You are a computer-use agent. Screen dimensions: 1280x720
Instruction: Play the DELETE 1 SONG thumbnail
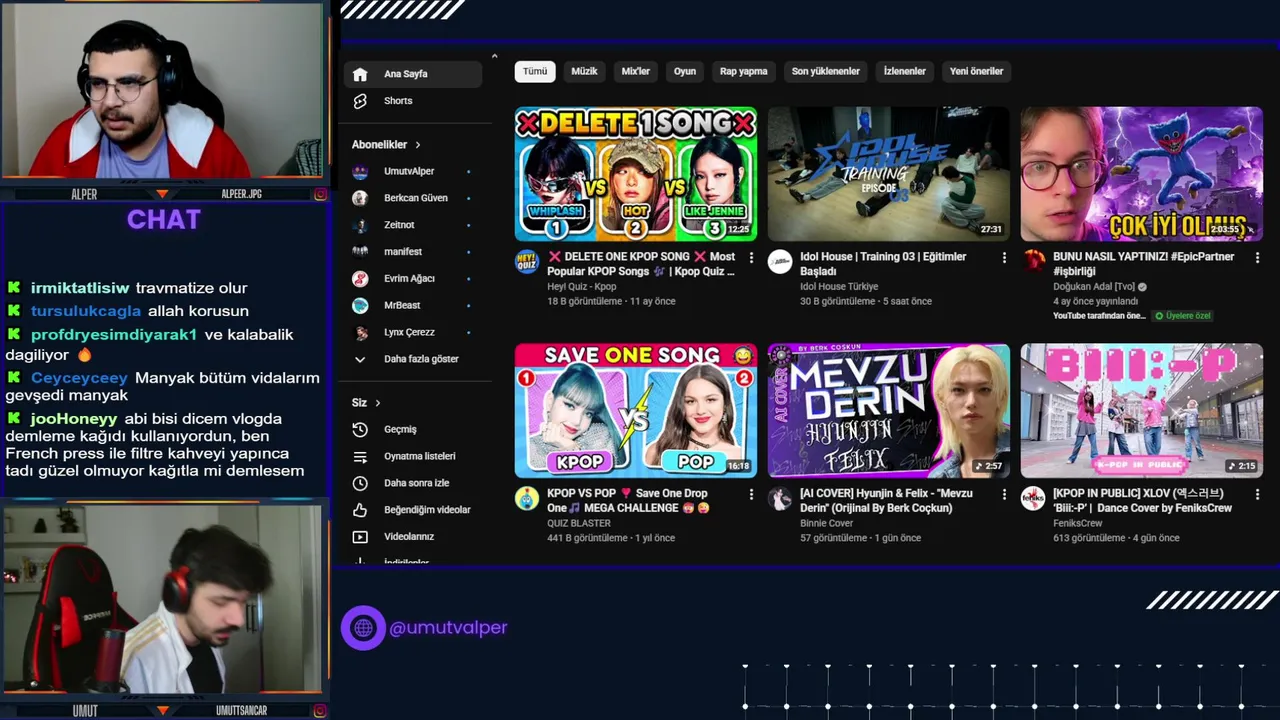pos(636,174)
